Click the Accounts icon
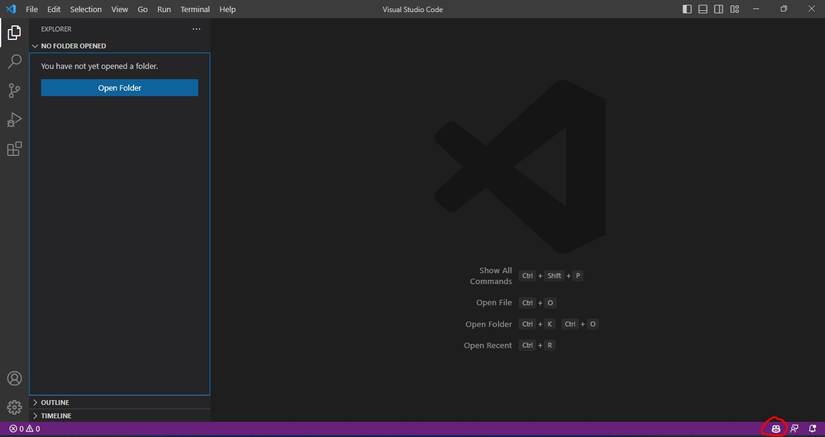This screenshot has height=437, width=825. 14,379
